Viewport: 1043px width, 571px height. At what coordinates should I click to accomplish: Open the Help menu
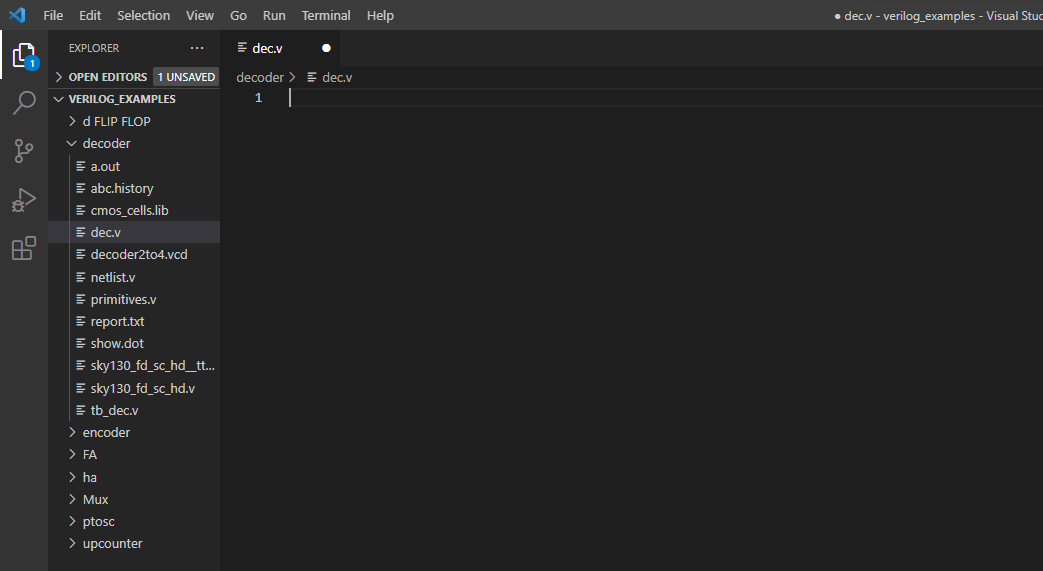[x=380, y=15]
